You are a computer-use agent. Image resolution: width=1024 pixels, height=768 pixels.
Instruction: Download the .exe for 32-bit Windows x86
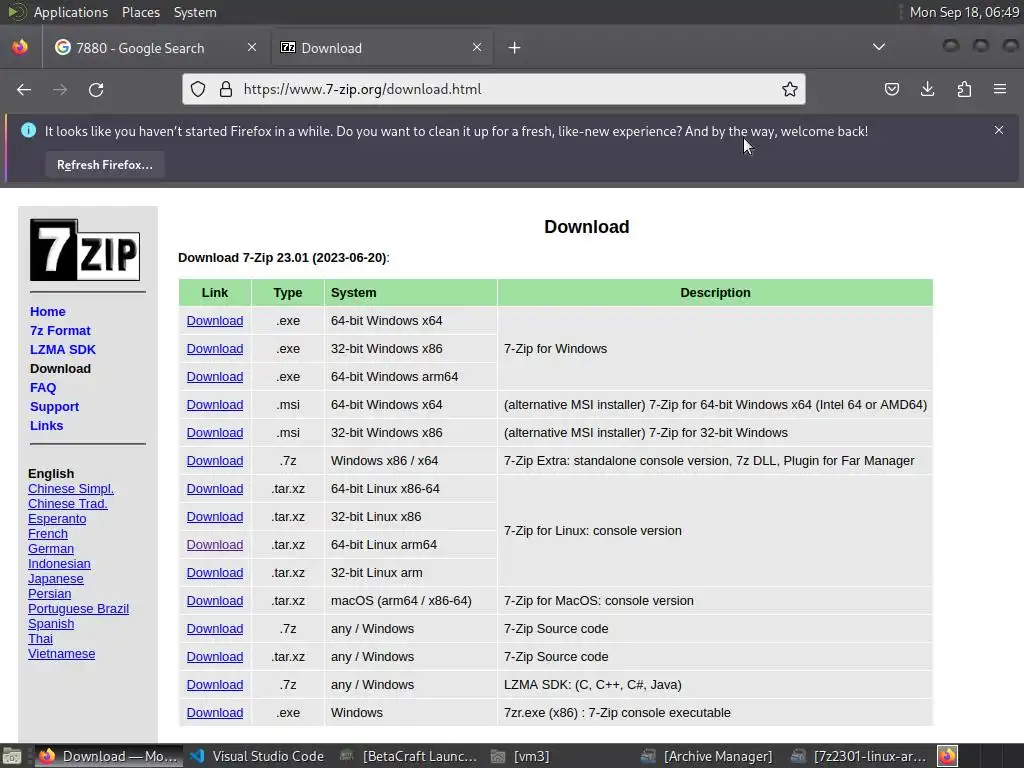point(215,349)
